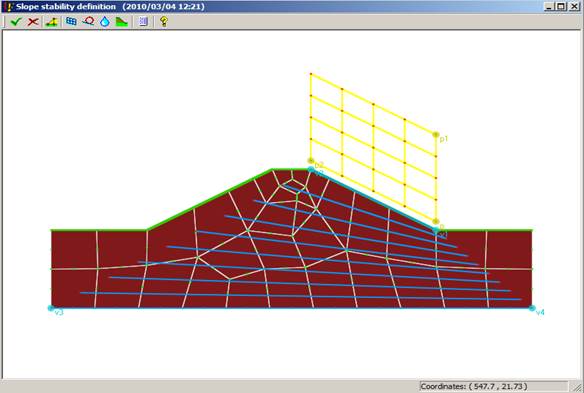Viewport: 584px width, 393px height.
Task: Open the yellow slope geometry tool
Action: (51, 22)
